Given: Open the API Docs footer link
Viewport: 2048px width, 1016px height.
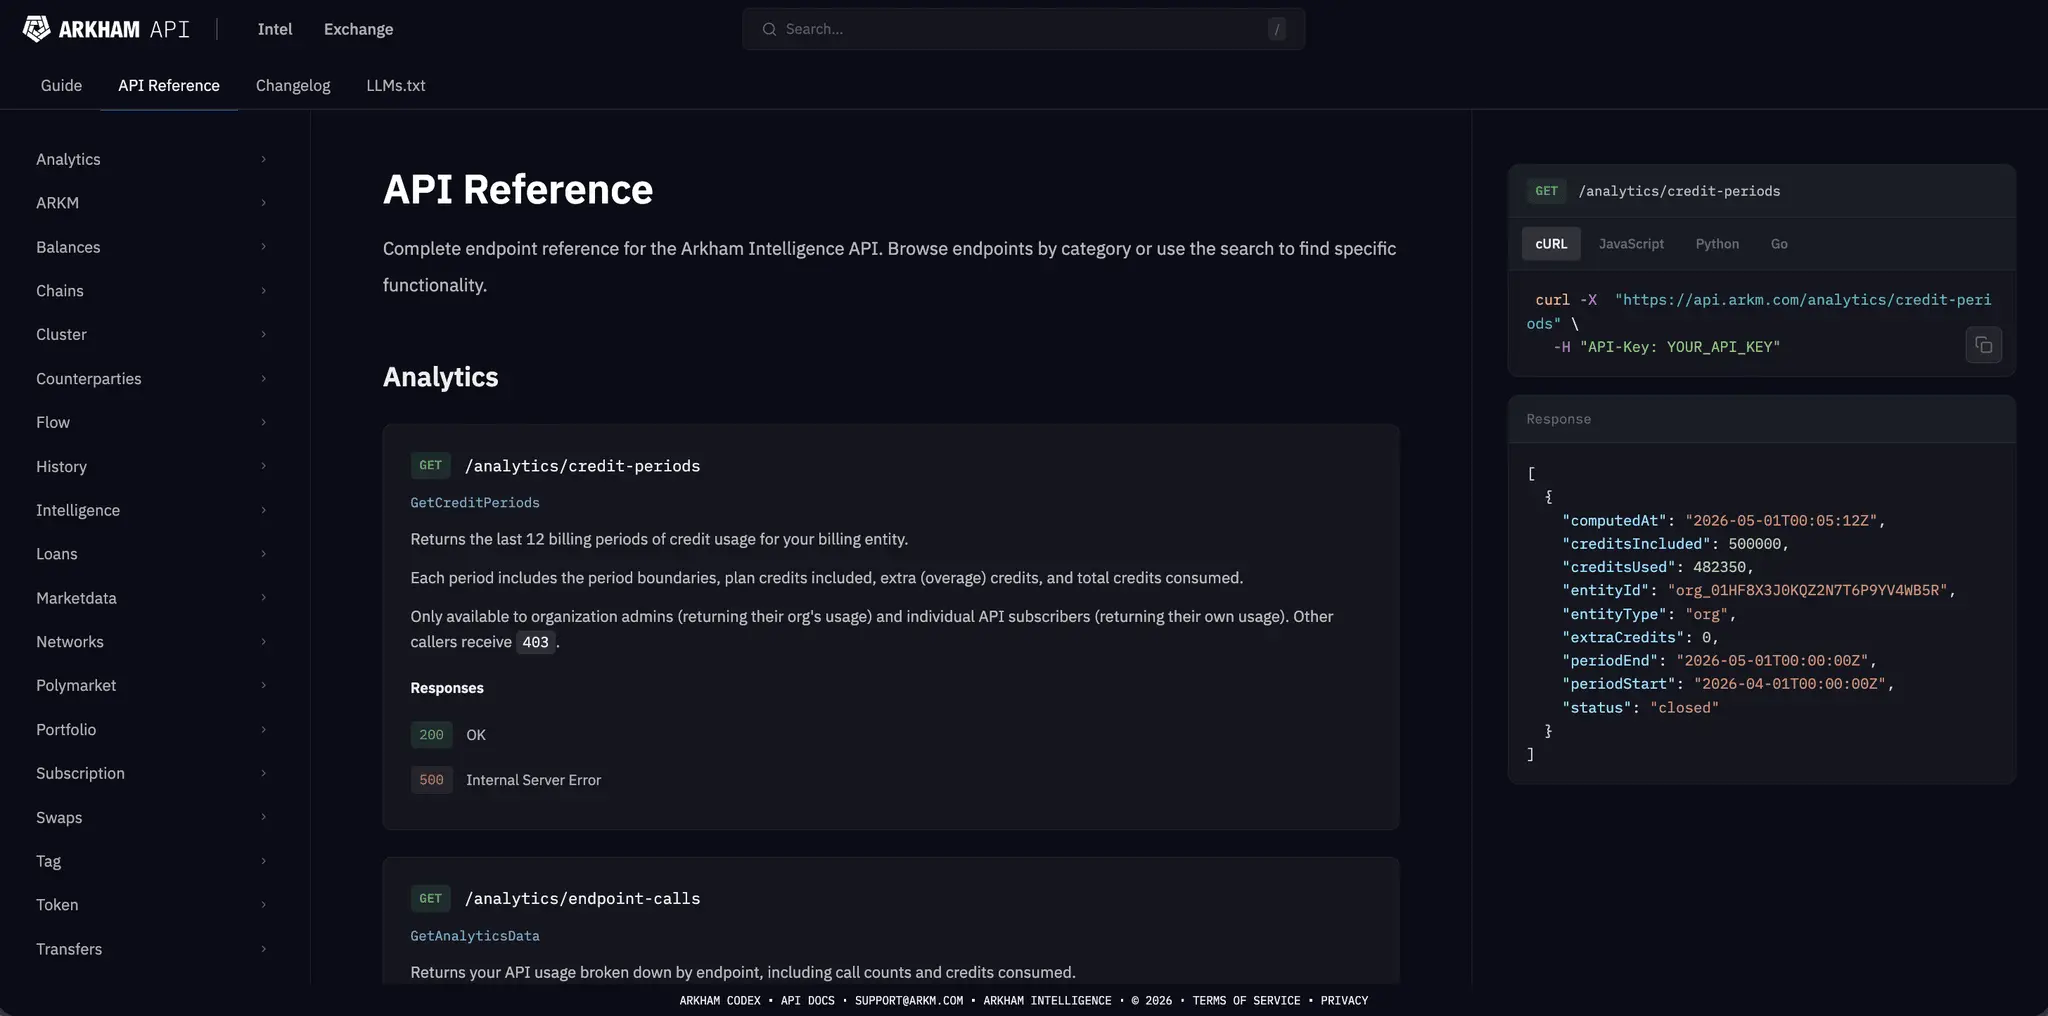Looking at the screenshot, I should [x=807, y=1000].
